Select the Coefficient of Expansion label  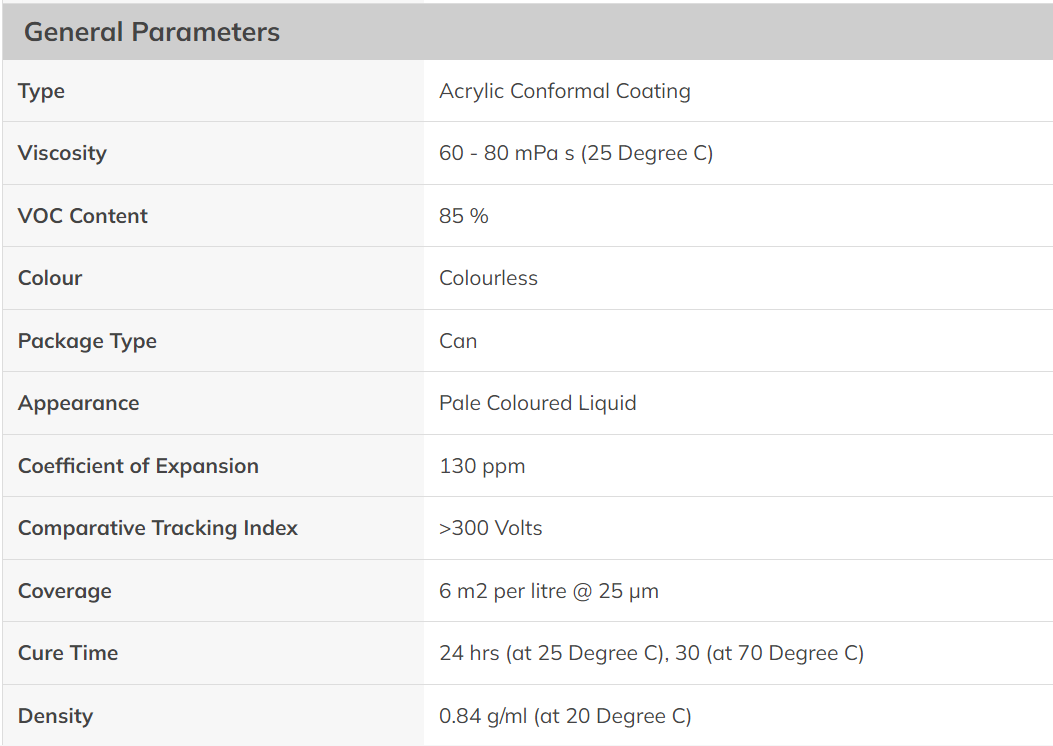(138, 466)
